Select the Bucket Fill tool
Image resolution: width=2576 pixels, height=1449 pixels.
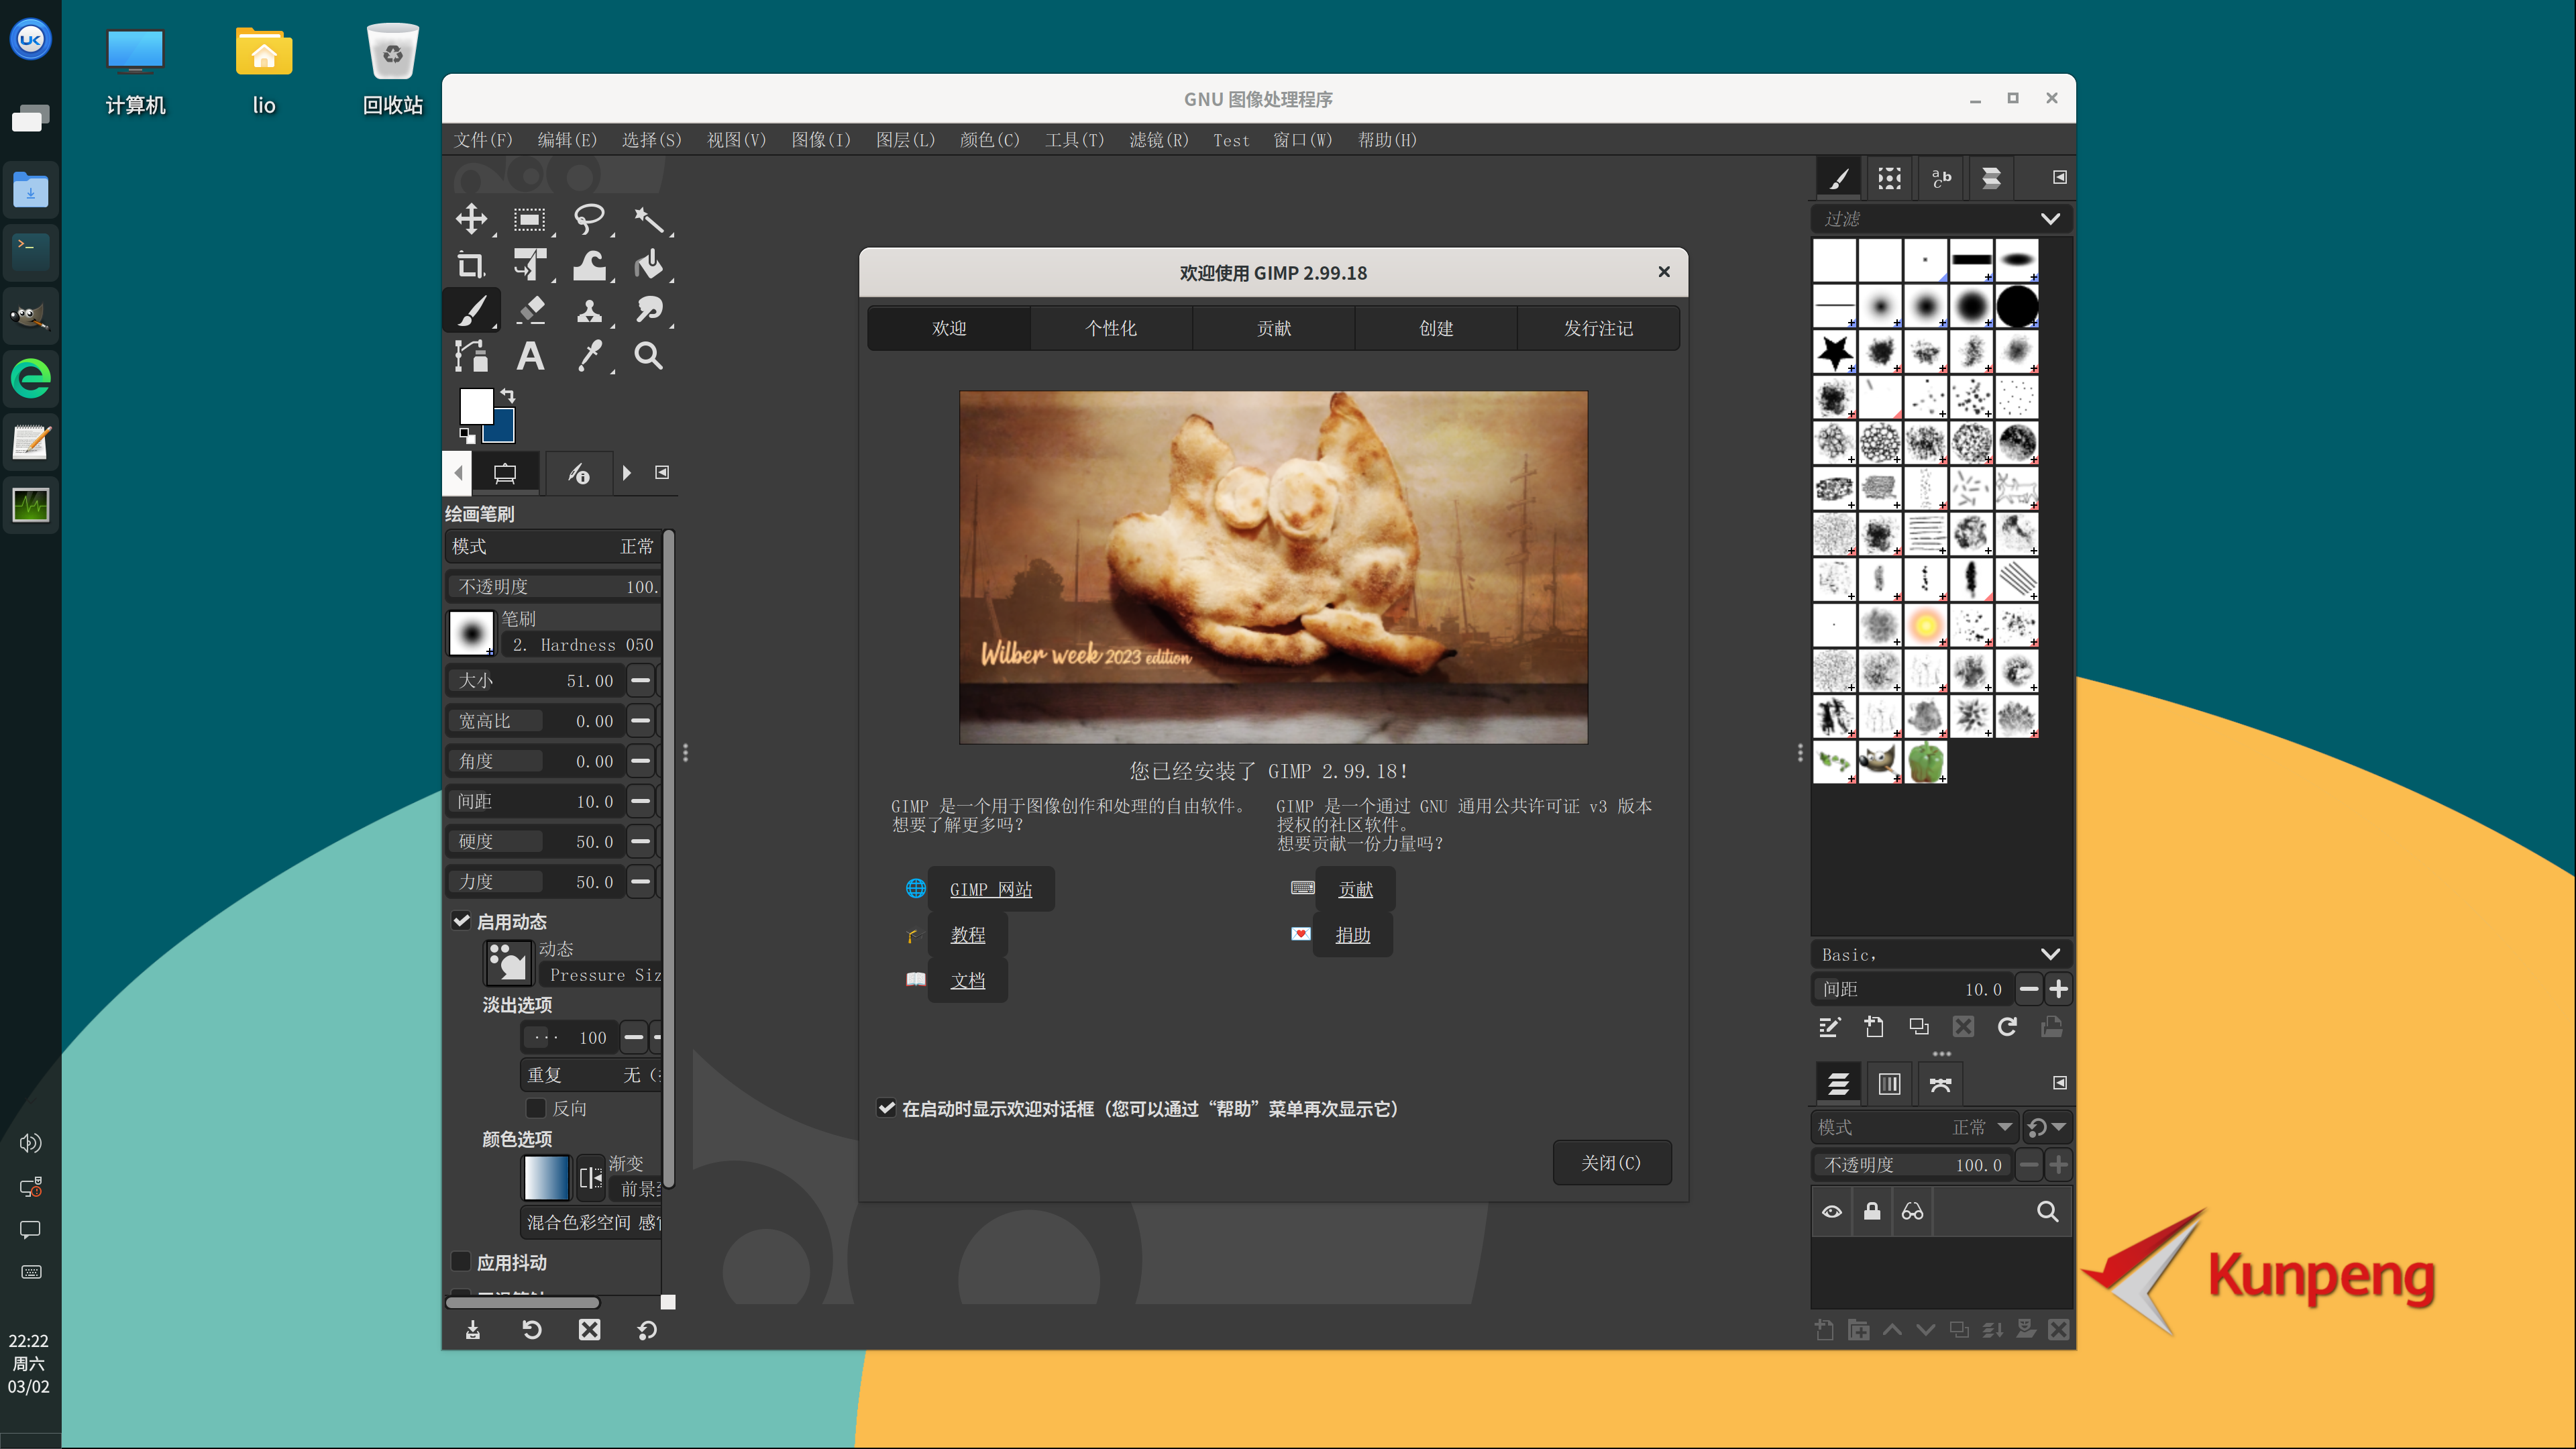click(x=648, y=265)
